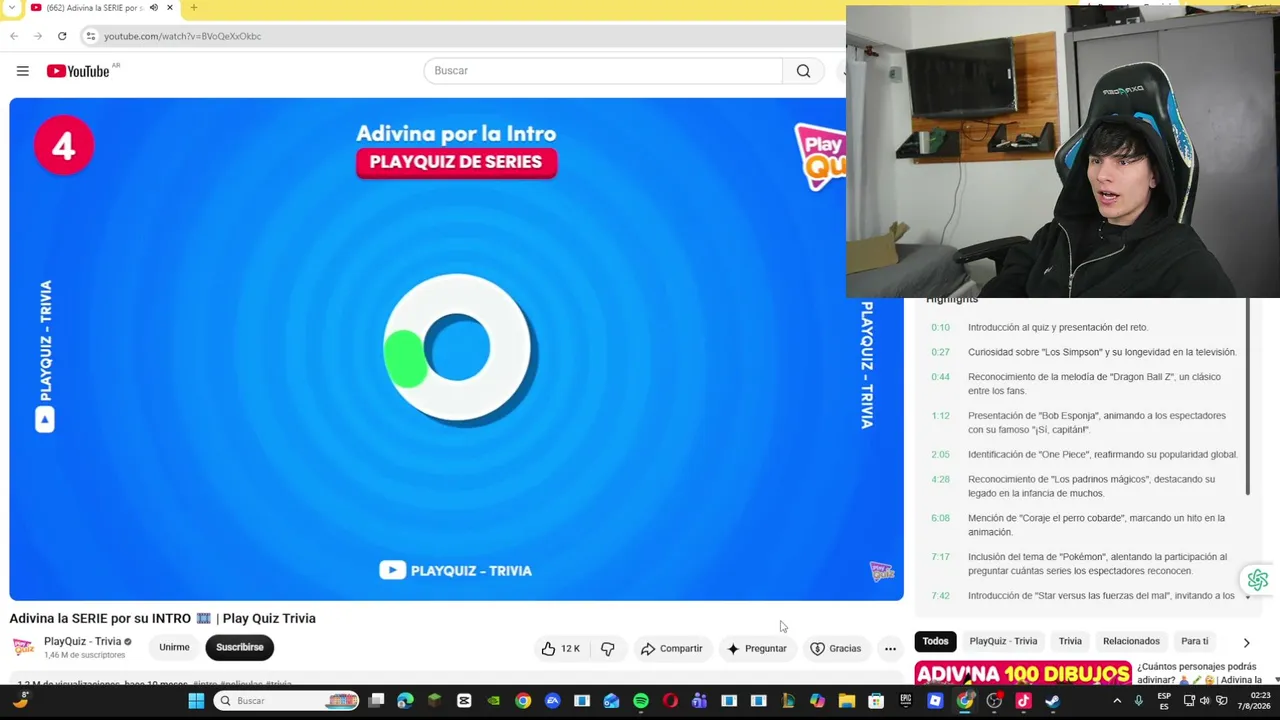Select the 'Todos' filter chip

935,641
